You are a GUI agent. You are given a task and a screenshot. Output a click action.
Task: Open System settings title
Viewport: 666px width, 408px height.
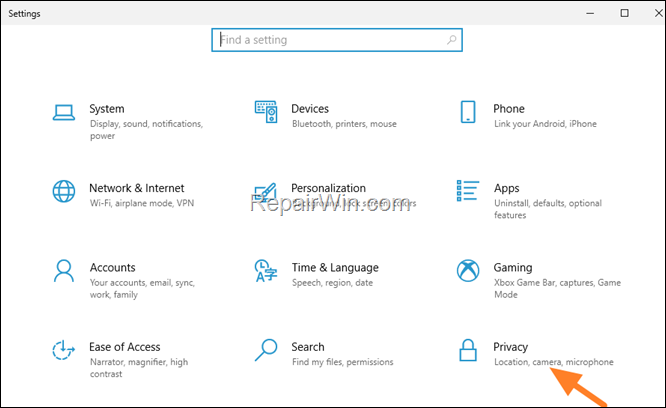[x=107, y=109]
